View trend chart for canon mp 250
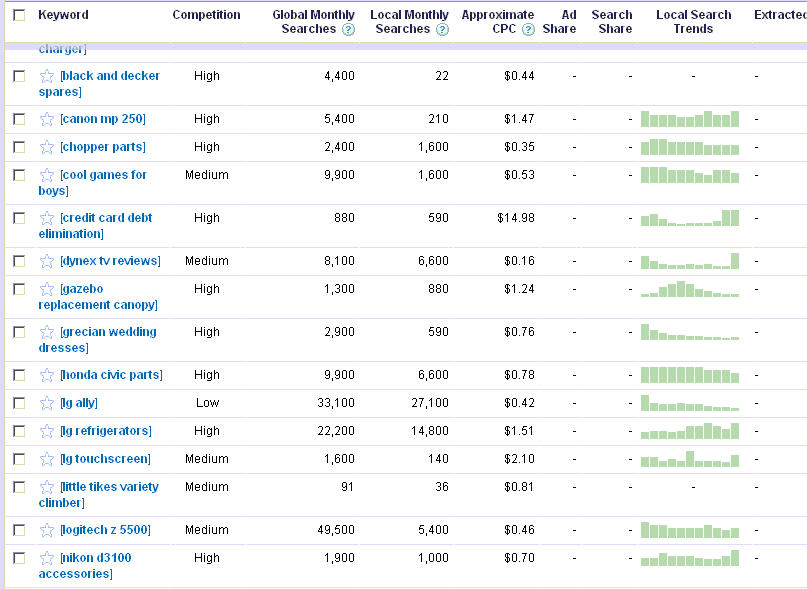The image size is (807, 589). tap(690, 119)
